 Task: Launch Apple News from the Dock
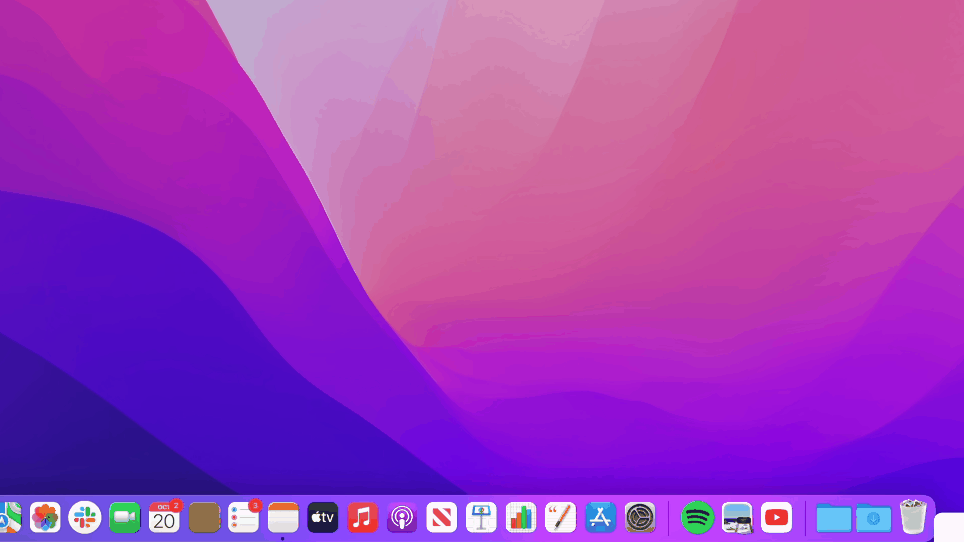coord(441,517)
